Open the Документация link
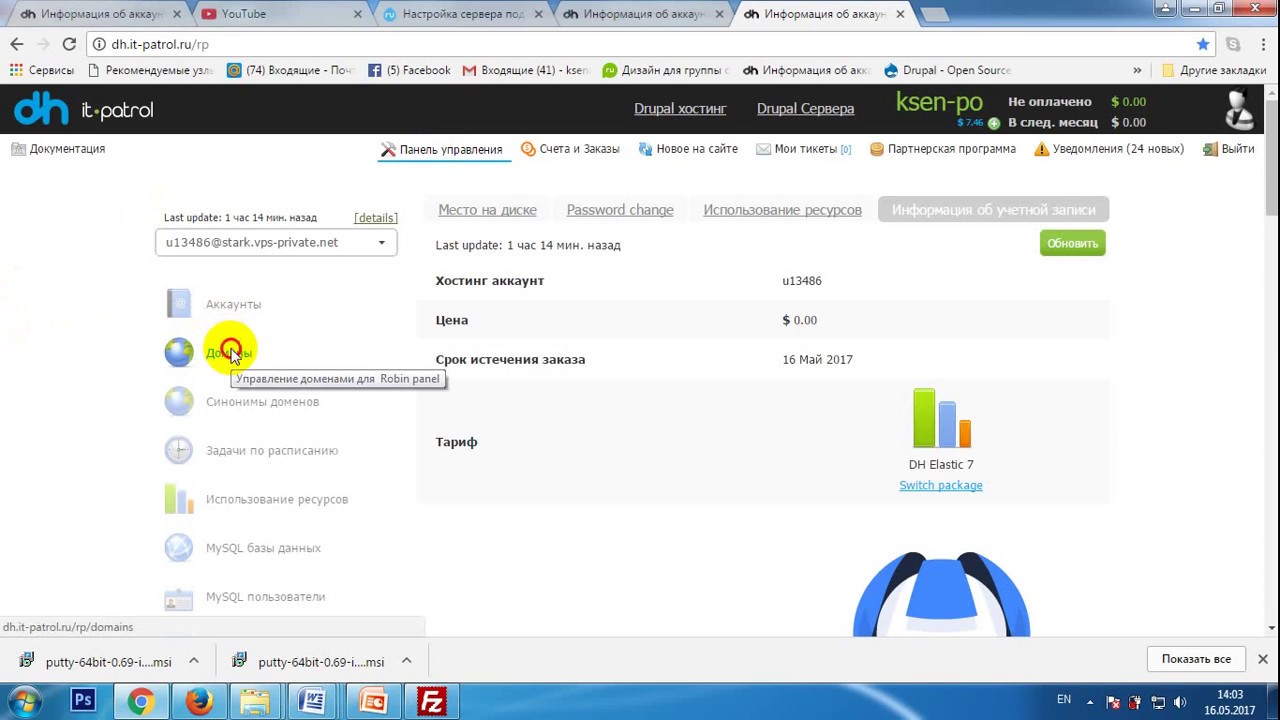 [x=58, y=149]
